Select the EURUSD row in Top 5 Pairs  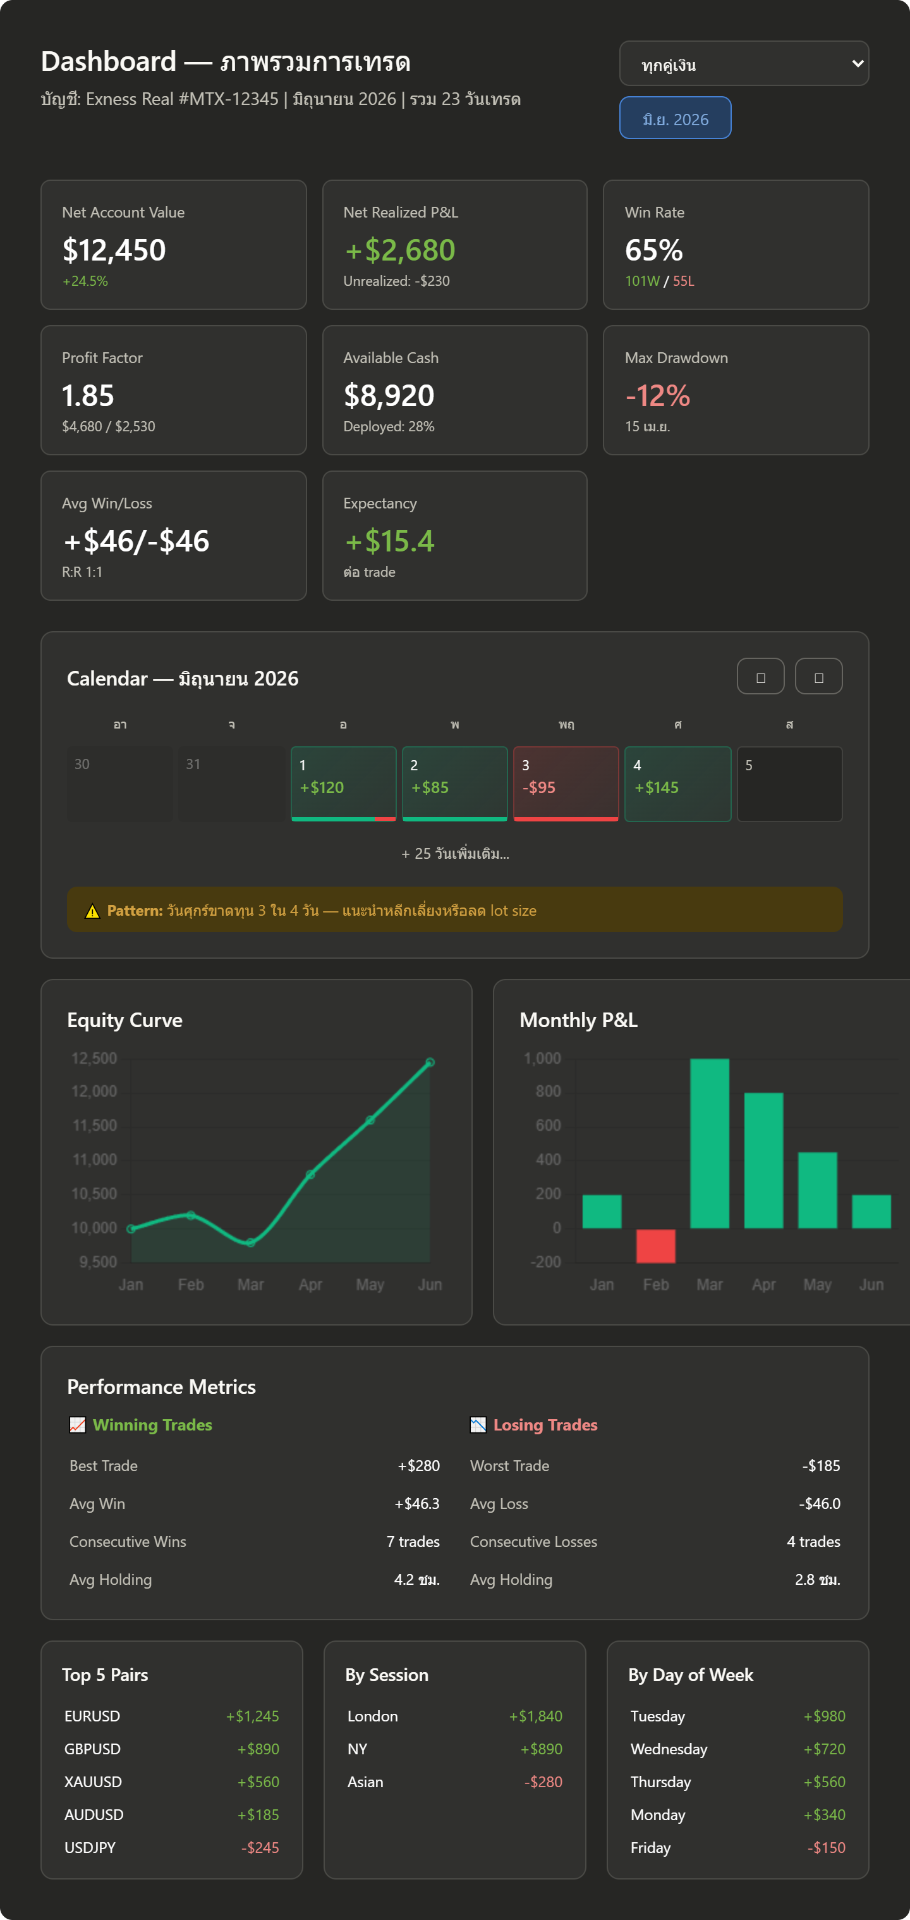[x=172, y=1716]
